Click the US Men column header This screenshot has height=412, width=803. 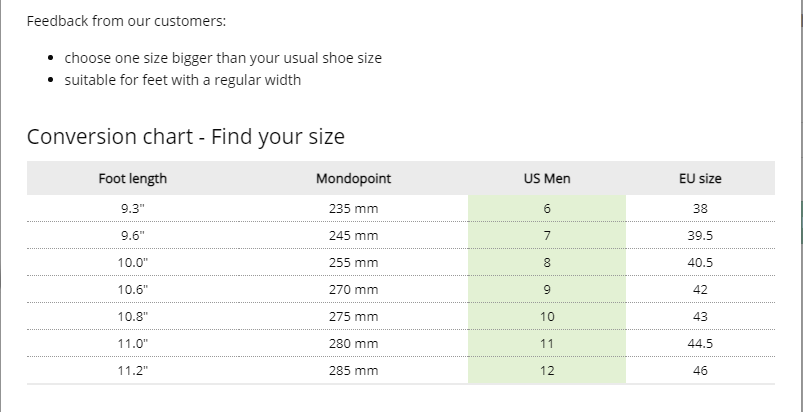tap(547, 179)
